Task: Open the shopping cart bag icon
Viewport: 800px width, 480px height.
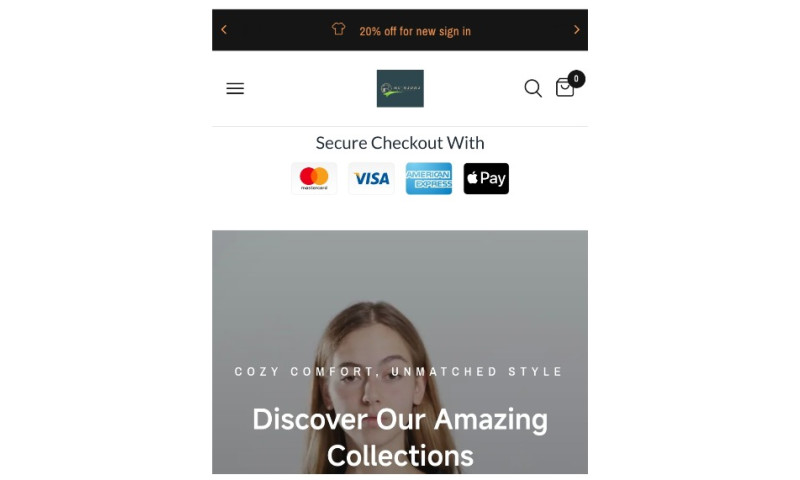Action: 565,88
